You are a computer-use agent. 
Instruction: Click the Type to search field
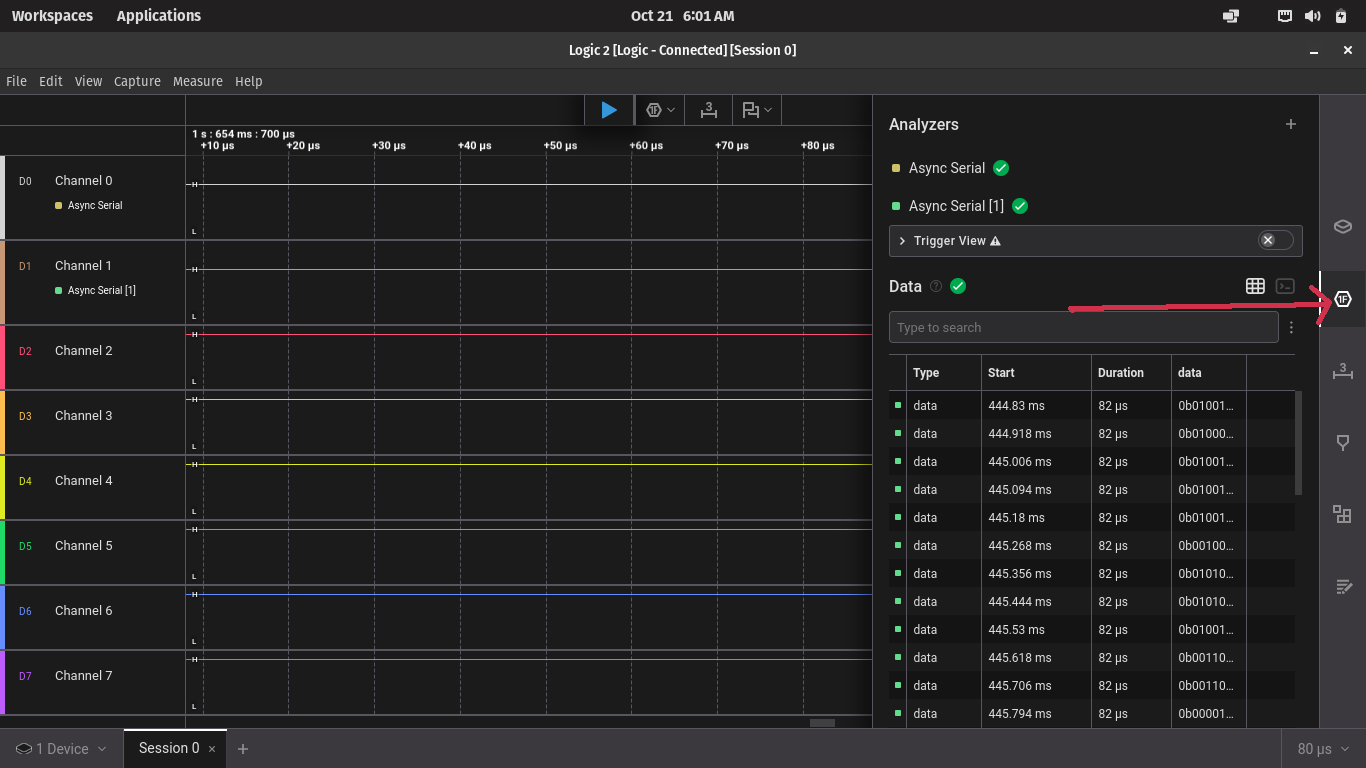1082,327
